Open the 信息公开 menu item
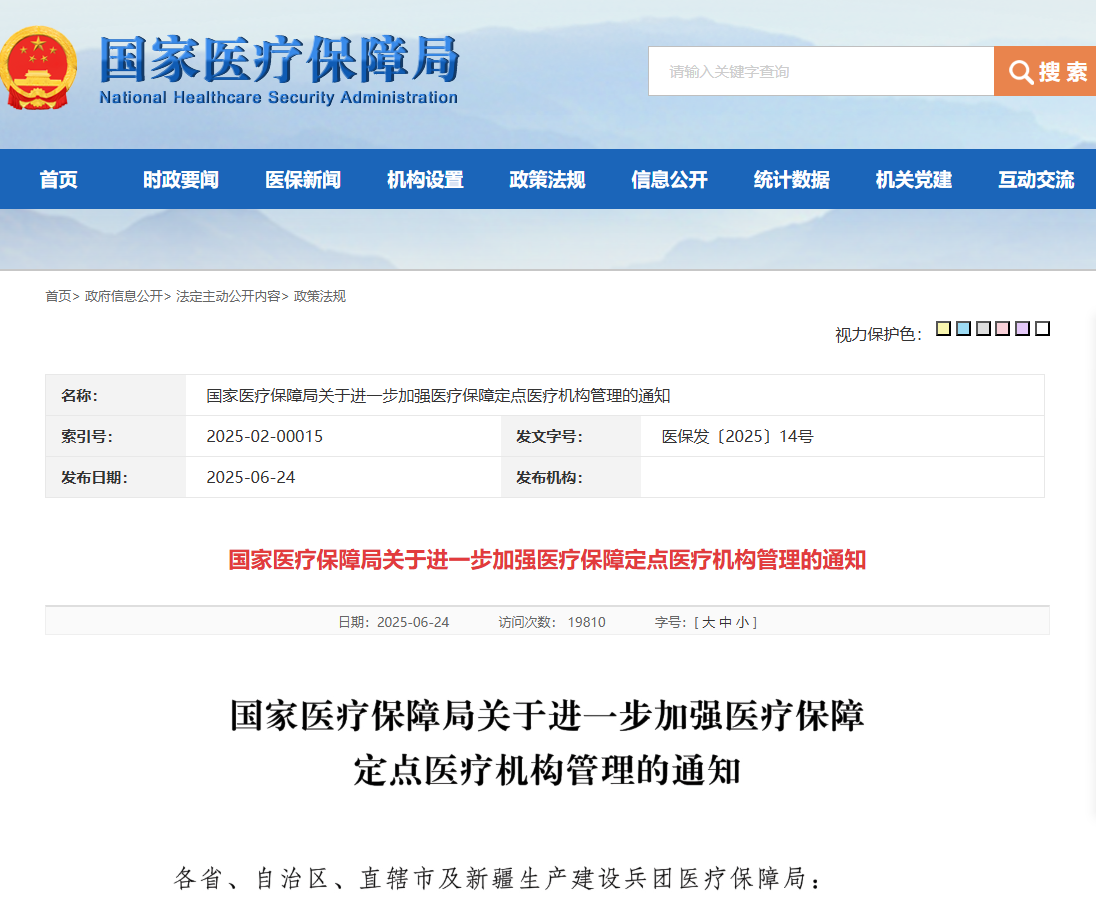 [x=669, y=180]
